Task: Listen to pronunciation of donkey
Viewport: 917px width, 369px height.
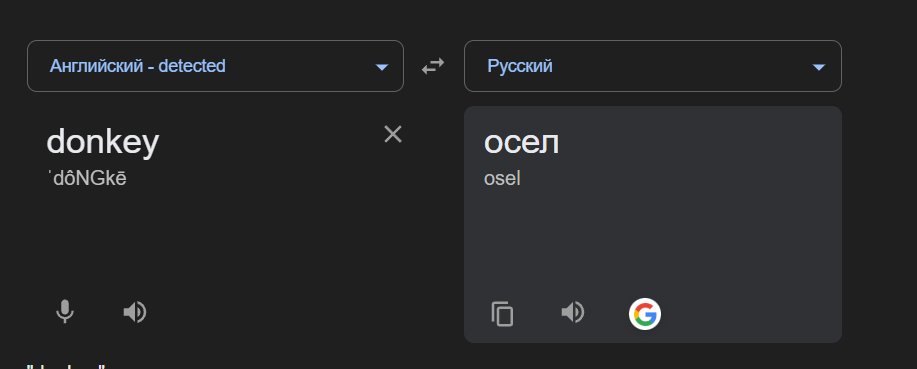Action: tap(135, 313)
